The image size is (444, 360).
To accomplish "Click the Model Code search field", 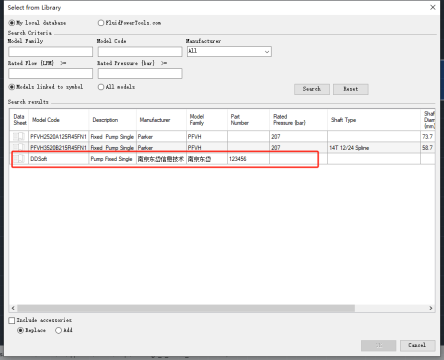I will click(x=140, y=52).
